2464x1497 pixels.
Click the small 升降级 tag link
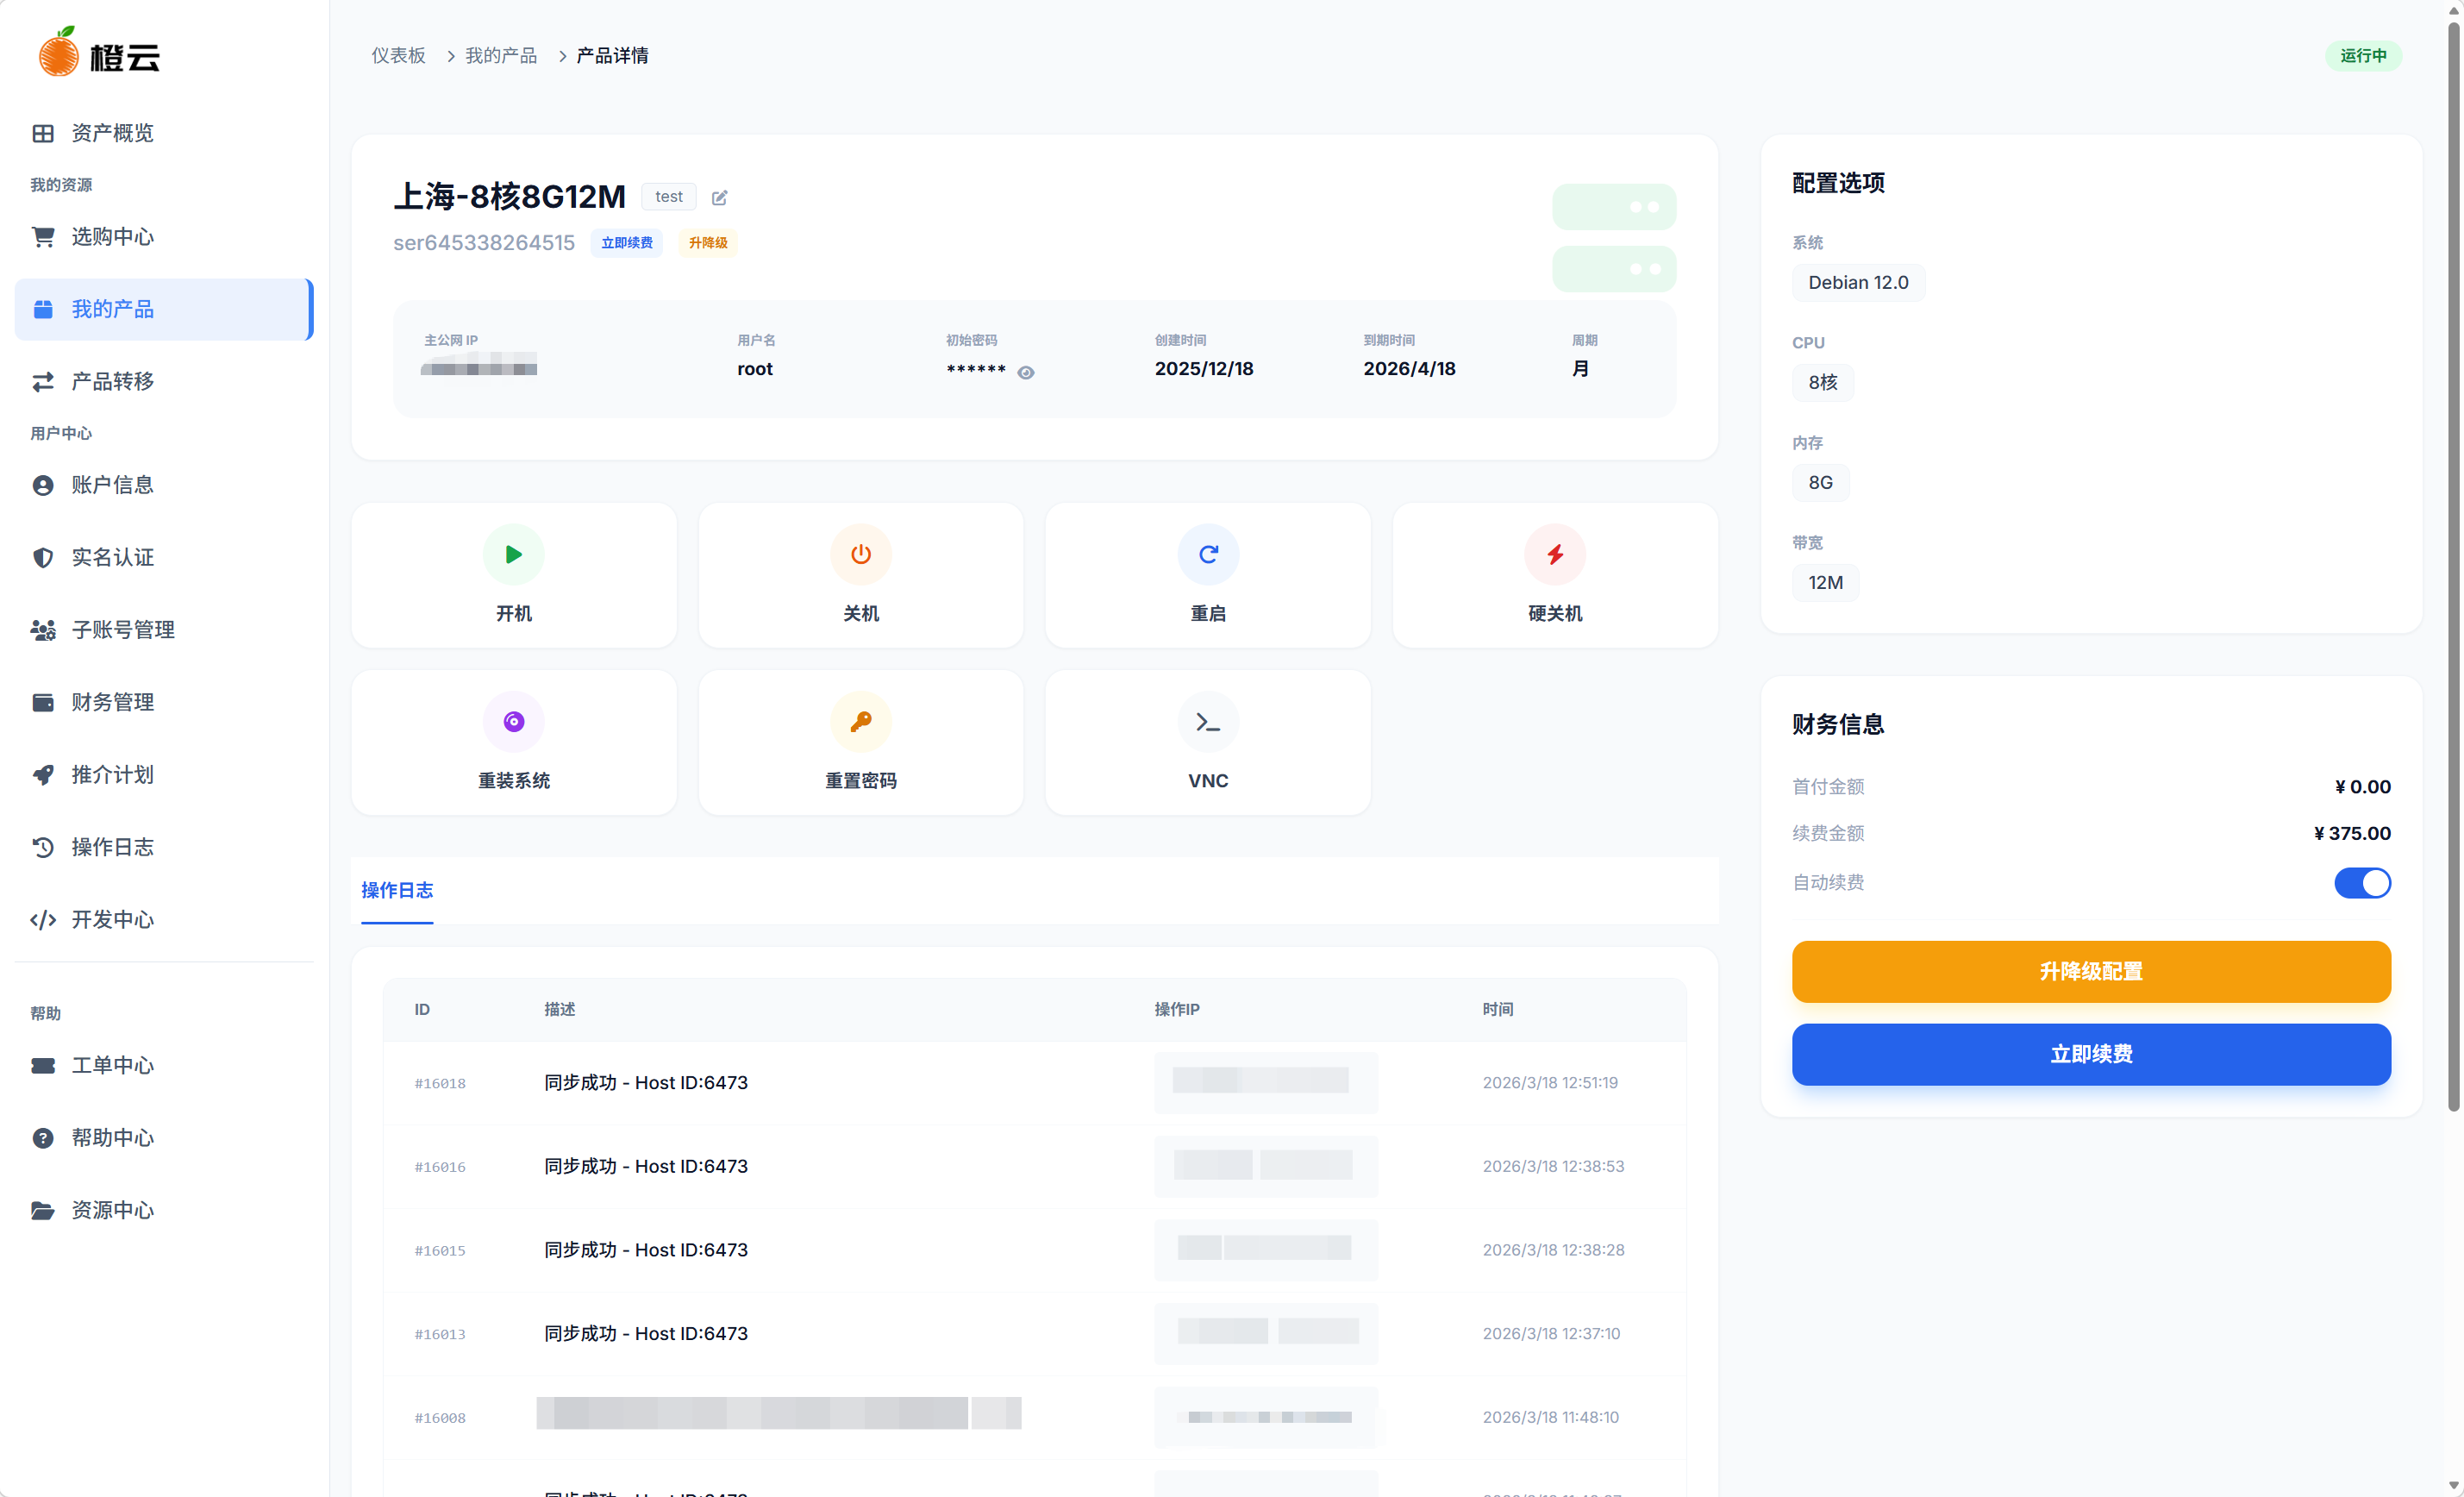click(x=707, y=243)
